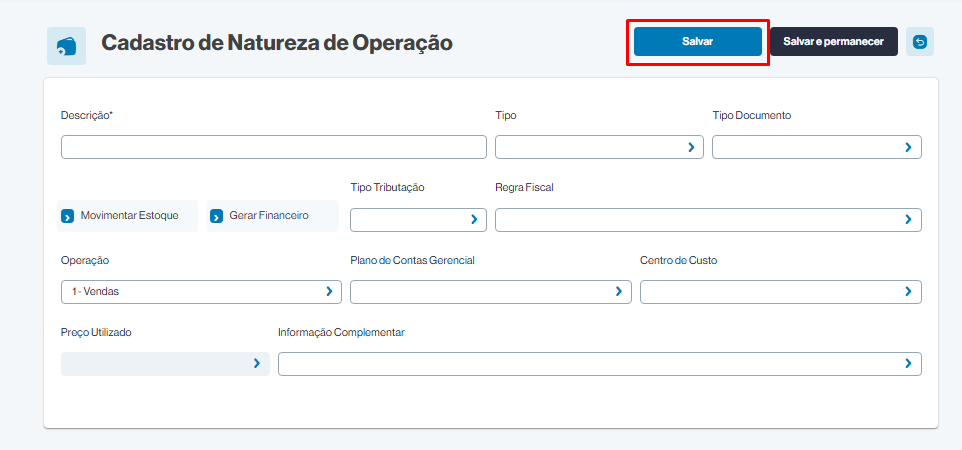Image resolution: width=962 pixels, height=450 pixels.
Task: Open the Regra Fiscal dropdown
Action: 708,220
